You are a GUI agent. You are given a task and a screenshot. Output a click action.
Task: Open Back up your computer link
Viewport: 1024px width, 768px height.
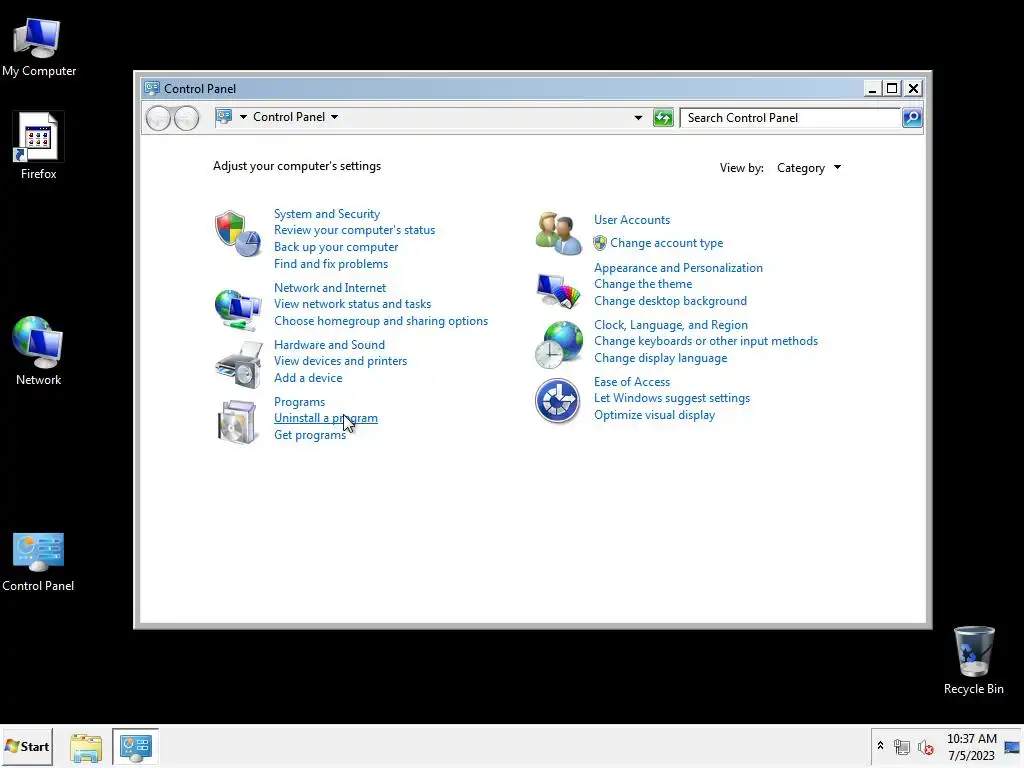click(x=336, y=247)
